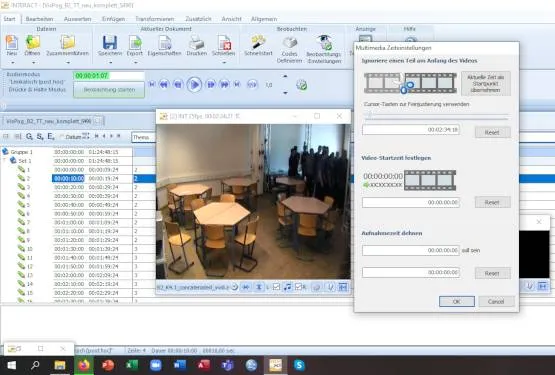Reset the ignored video start offset
555x375 pixels.
click(492, 132)
